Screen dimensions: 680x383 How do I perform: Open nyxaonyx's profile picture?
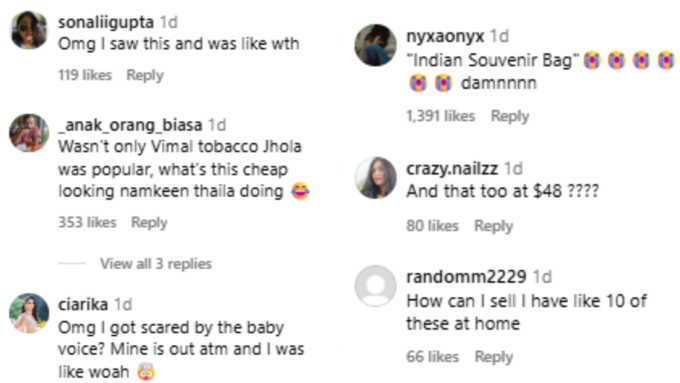pyautogui.click(x=376, y=45)
